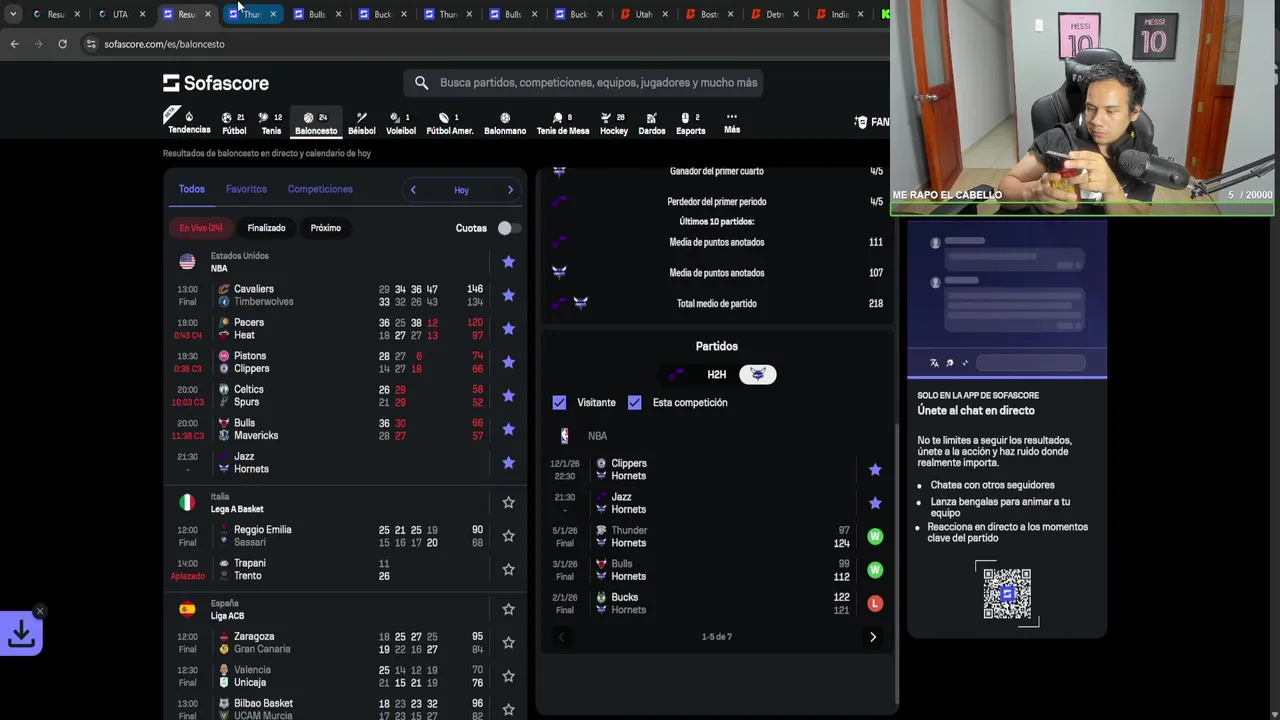Filter by Finalizado matches
The width and height of the screenshot is (1280, 720).
(266, 228)
